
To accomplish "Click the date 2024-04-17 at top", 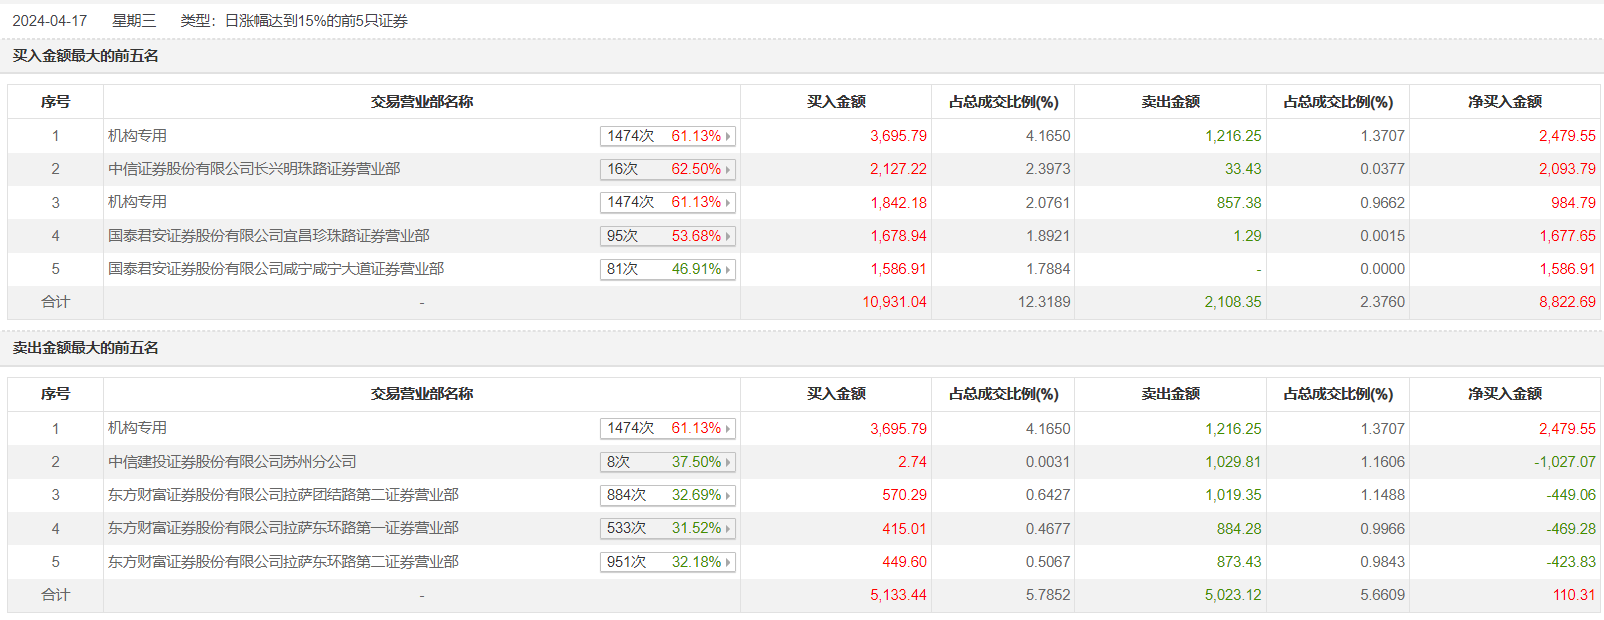I will pos(50,21).
